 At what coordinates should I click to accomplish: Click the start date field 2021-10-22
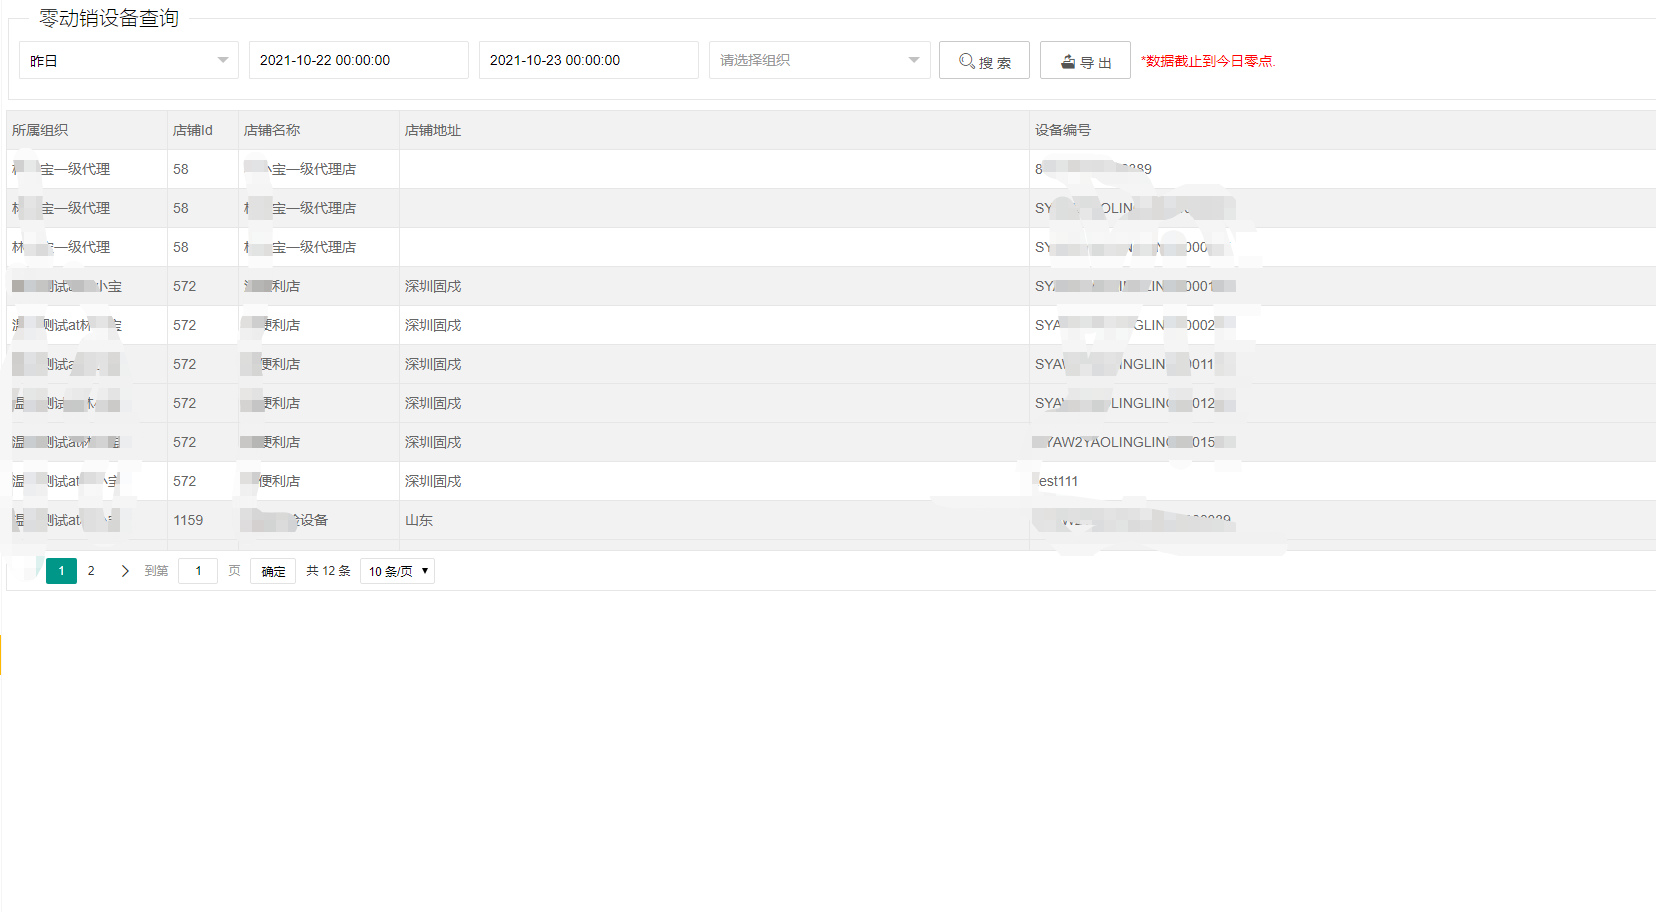click(x=358, y=61)
